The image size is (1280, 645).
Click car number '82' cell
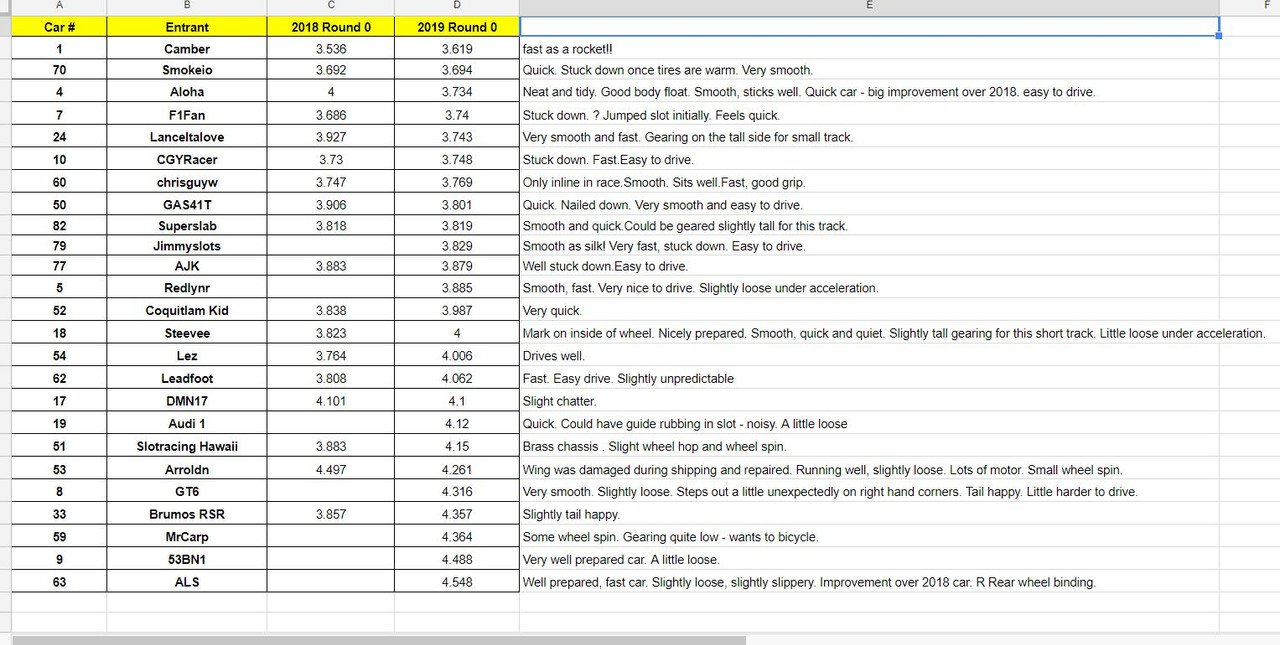59,226
